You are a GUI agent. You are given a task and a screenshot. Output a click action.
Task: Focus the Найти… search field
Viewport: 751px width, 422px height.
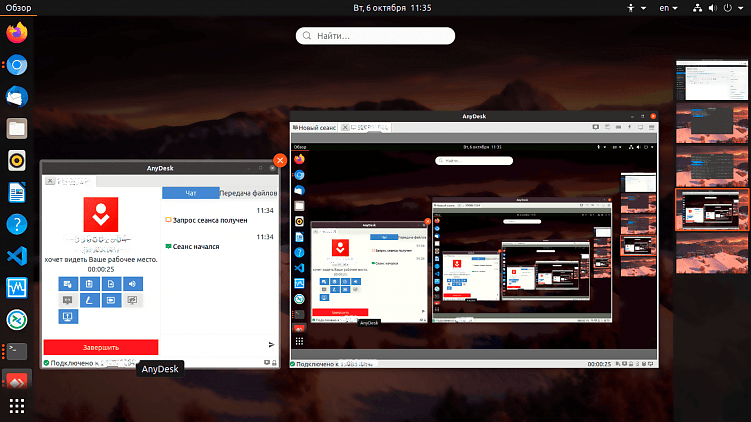pos(375,36)
